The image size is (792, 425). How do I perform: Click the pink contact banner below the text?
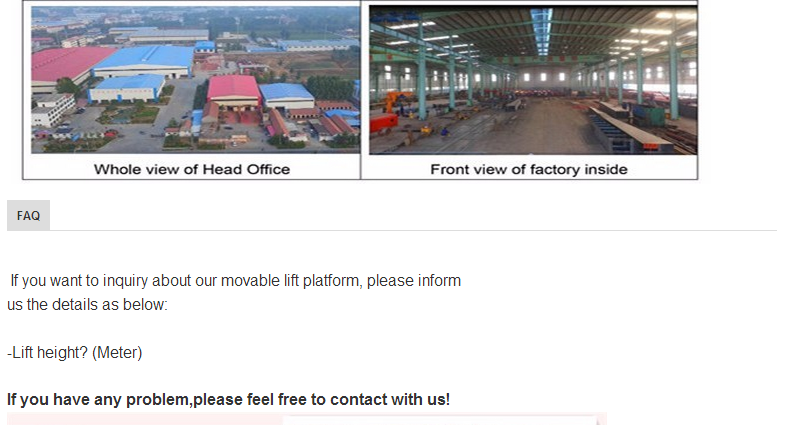[307, 419]
